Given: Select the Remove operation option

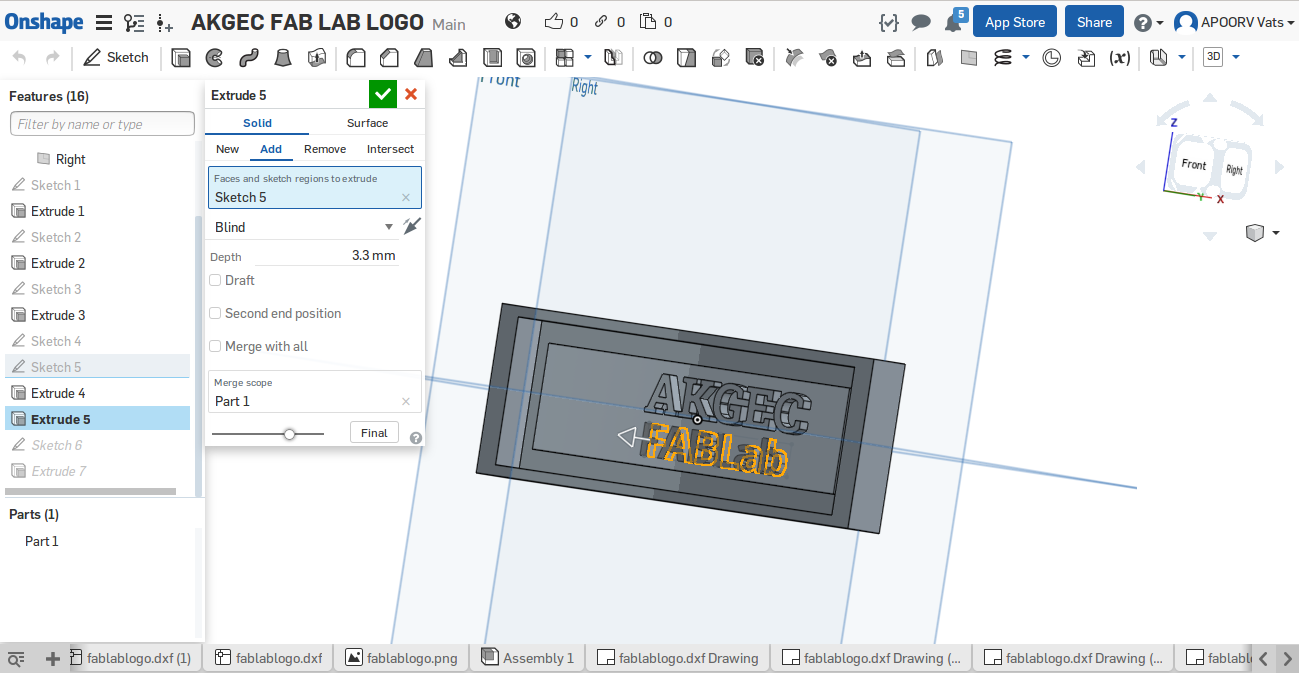Looking at the screenshot, I should (325, 149).
